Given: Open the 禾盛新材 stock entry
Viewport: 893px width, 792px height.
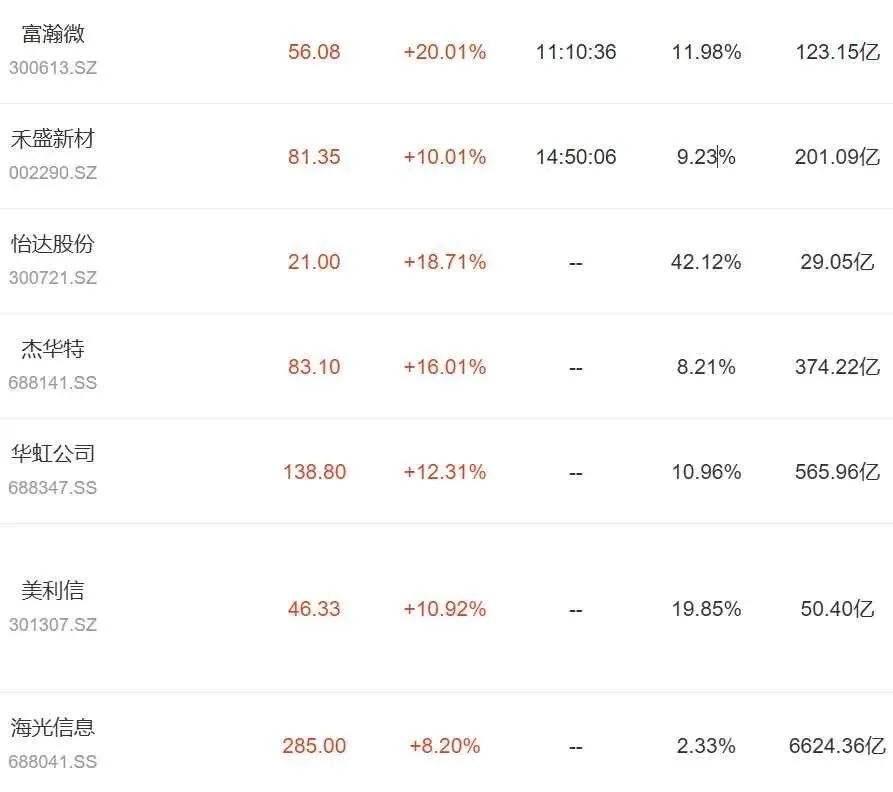Looking at the screenshot, I should 53,138.
